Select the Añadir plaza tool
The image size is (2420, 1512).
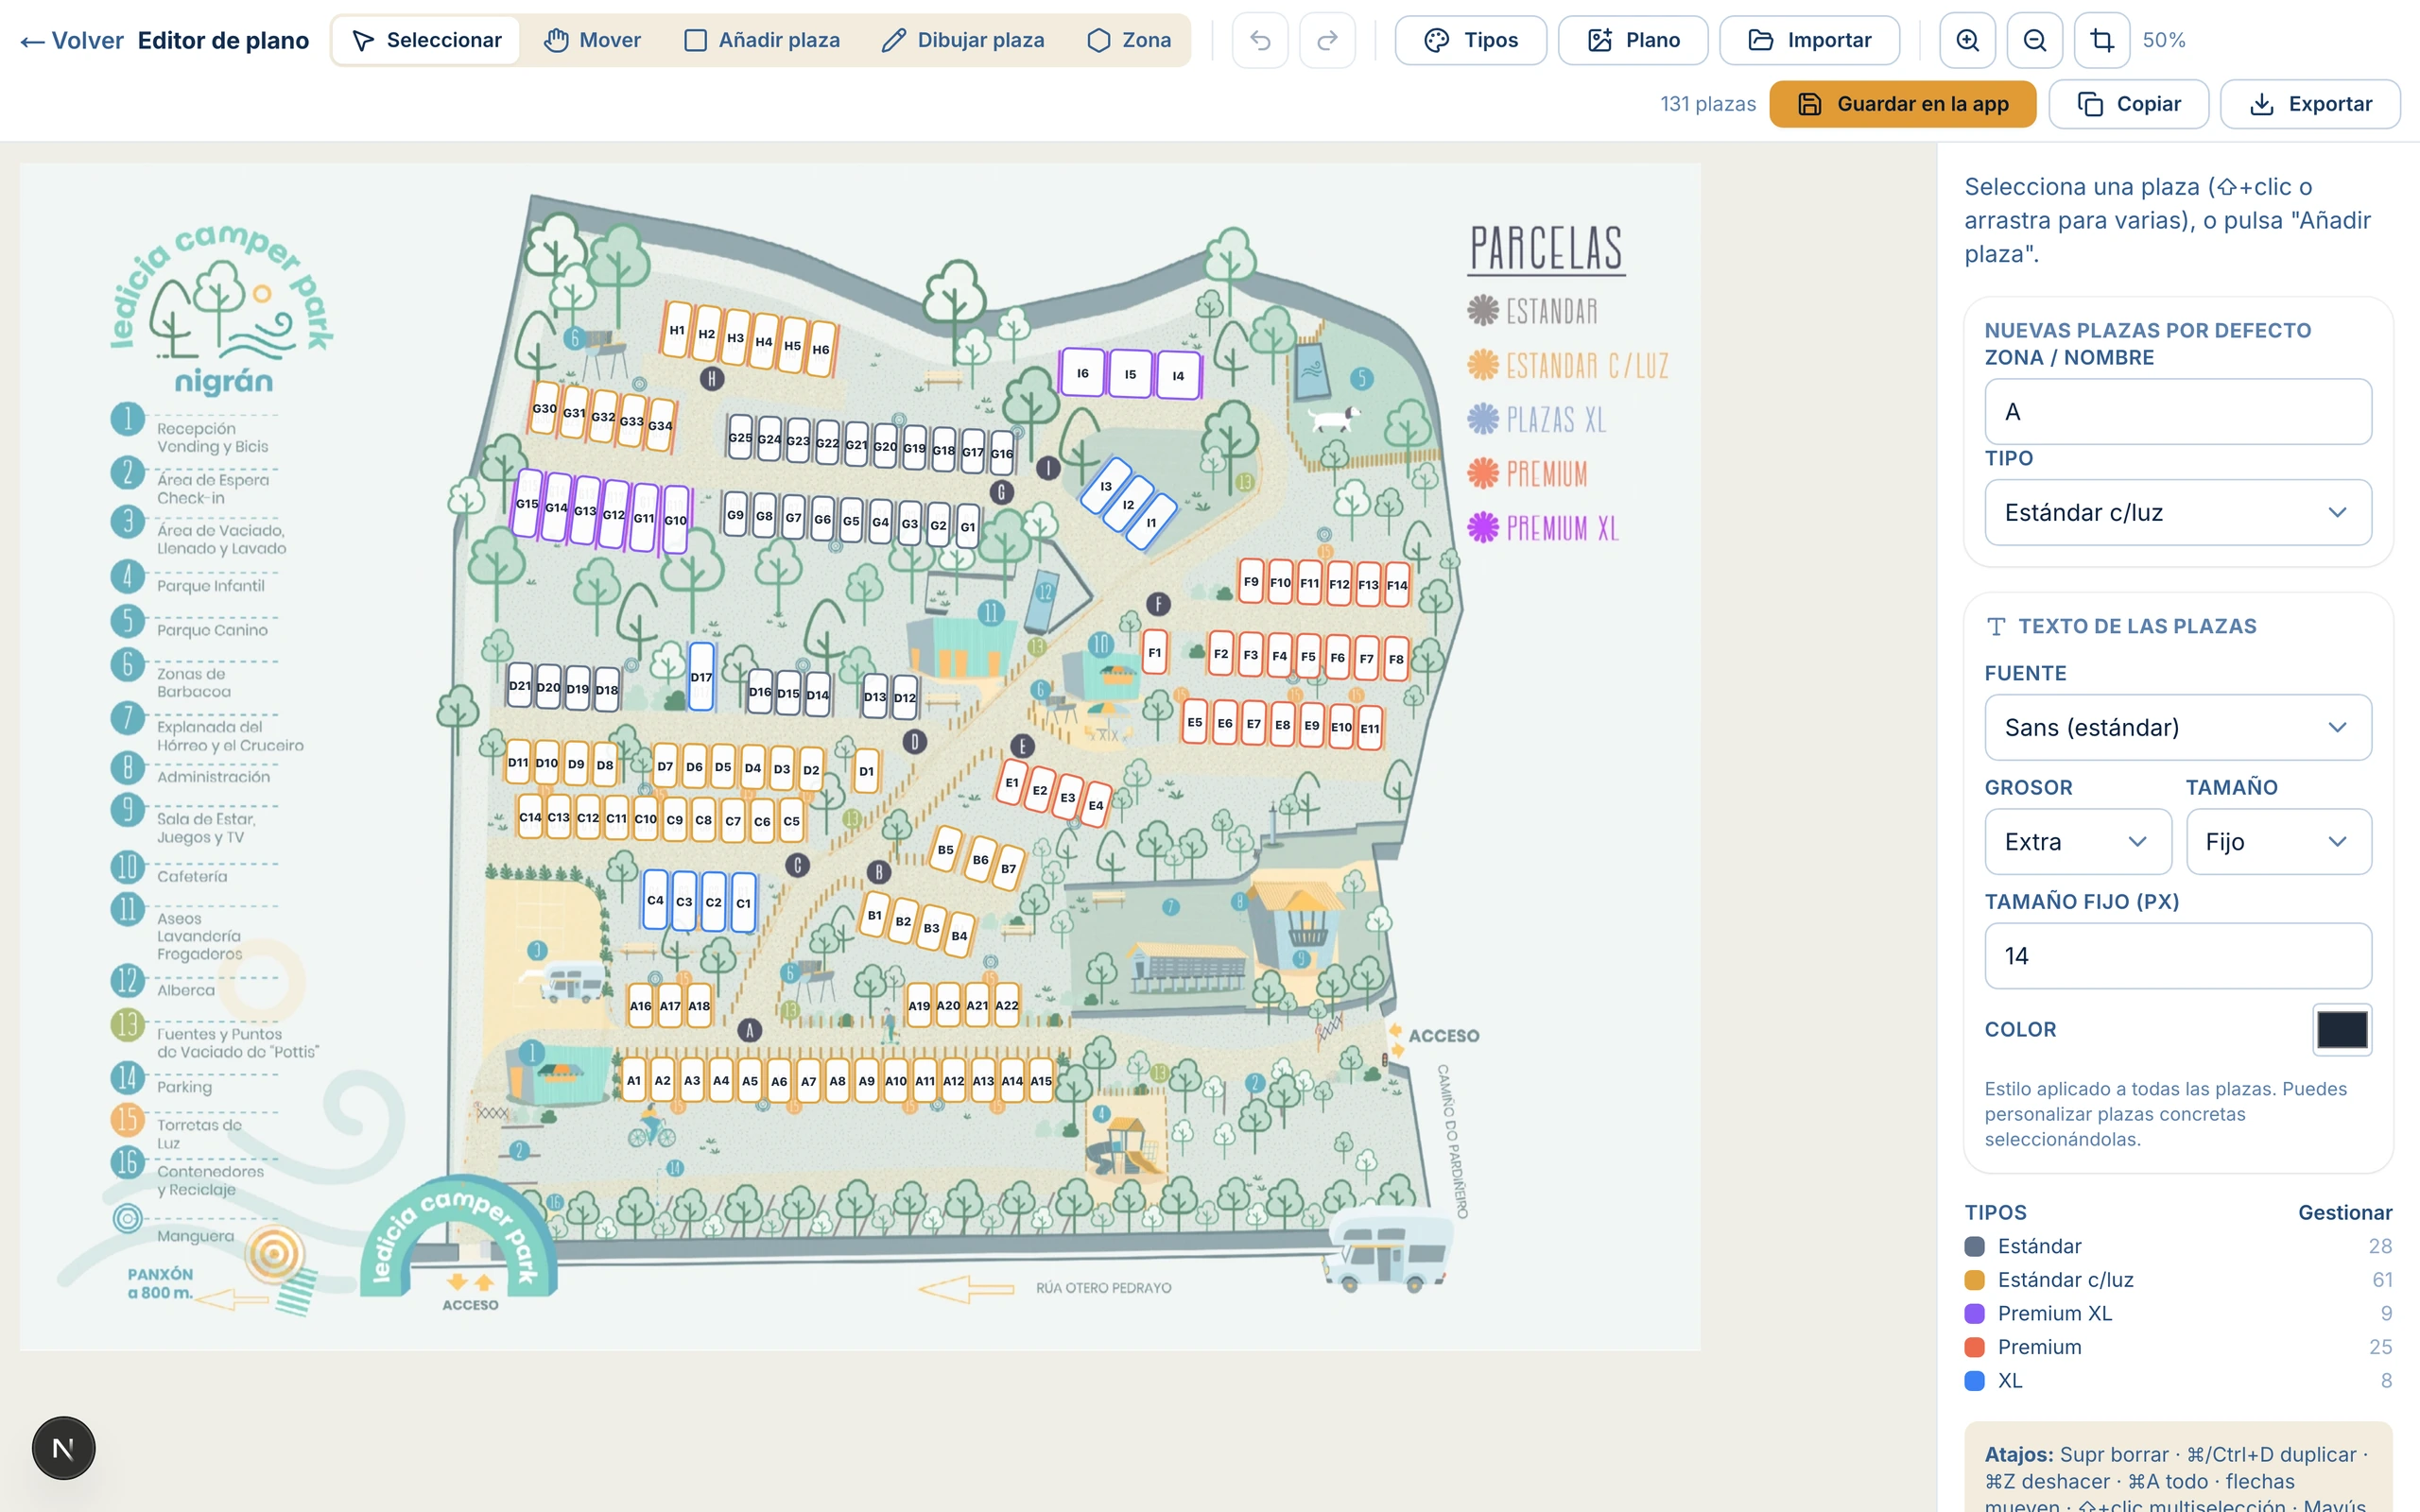coord(762,40)
